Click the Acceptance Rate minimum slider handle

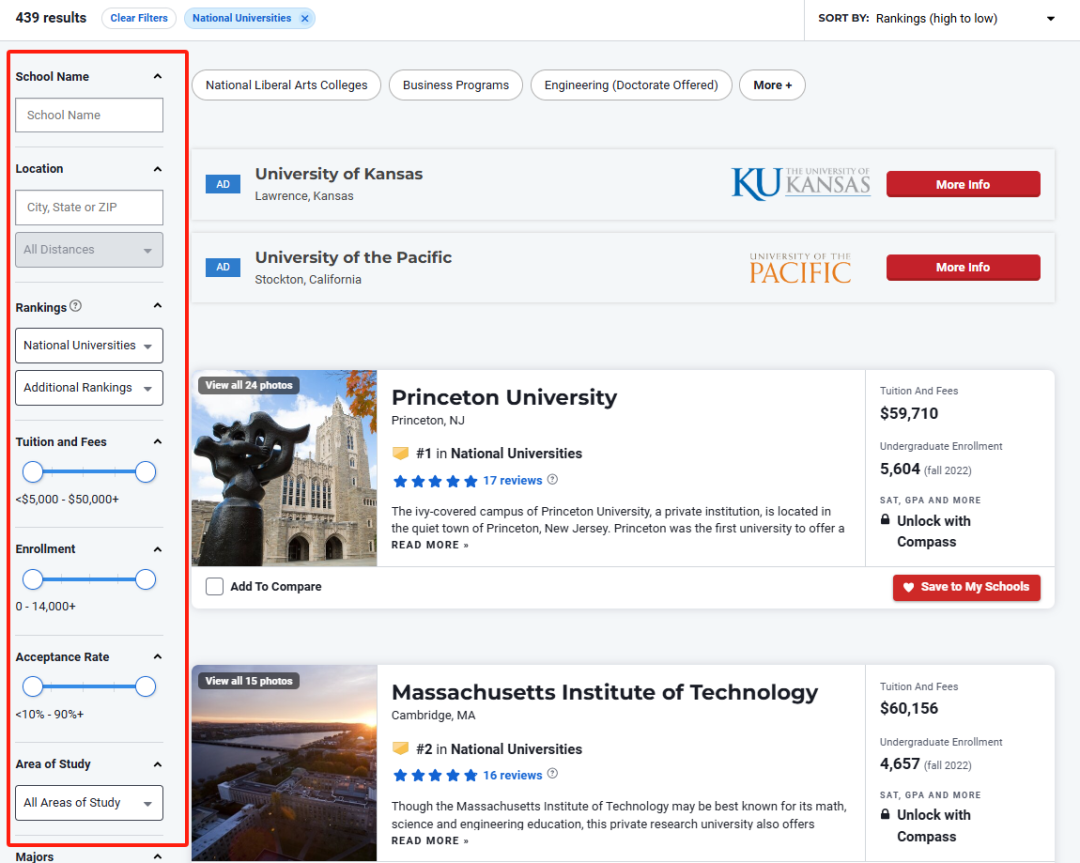click(x=32, y=687)
